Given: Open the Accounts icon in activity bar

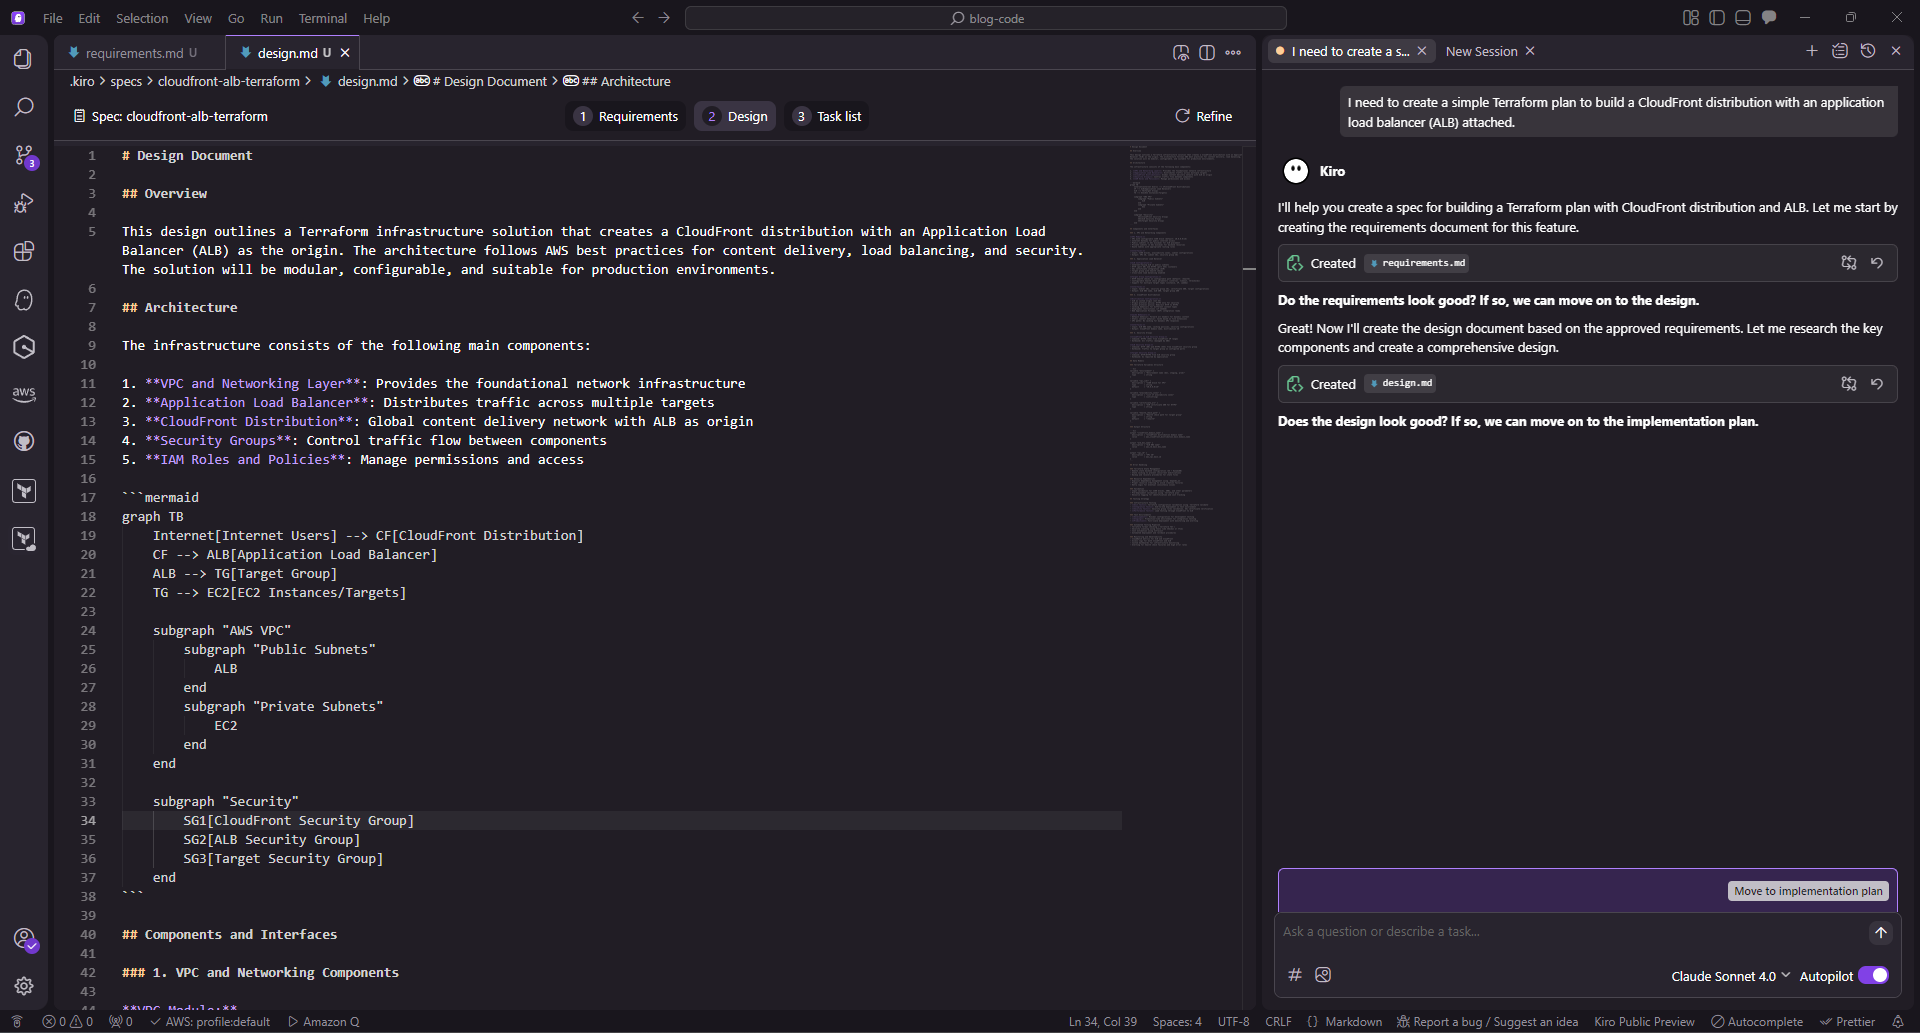Looking at the screenshot, I should [x=24, y=939].
